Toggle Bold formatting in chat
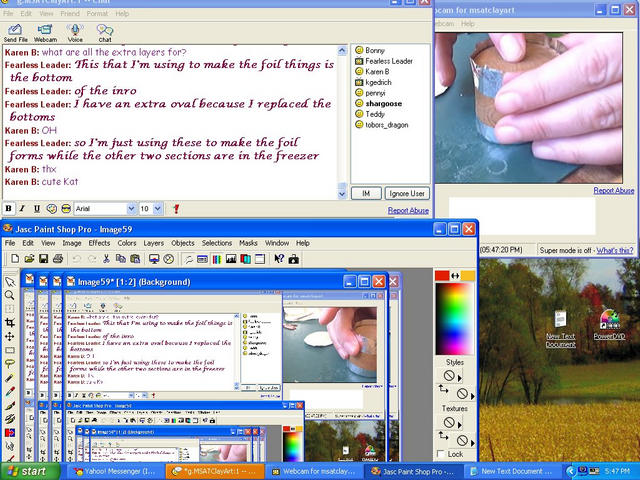The height and width of the screenshot is (480, 640). coord(8,209)
